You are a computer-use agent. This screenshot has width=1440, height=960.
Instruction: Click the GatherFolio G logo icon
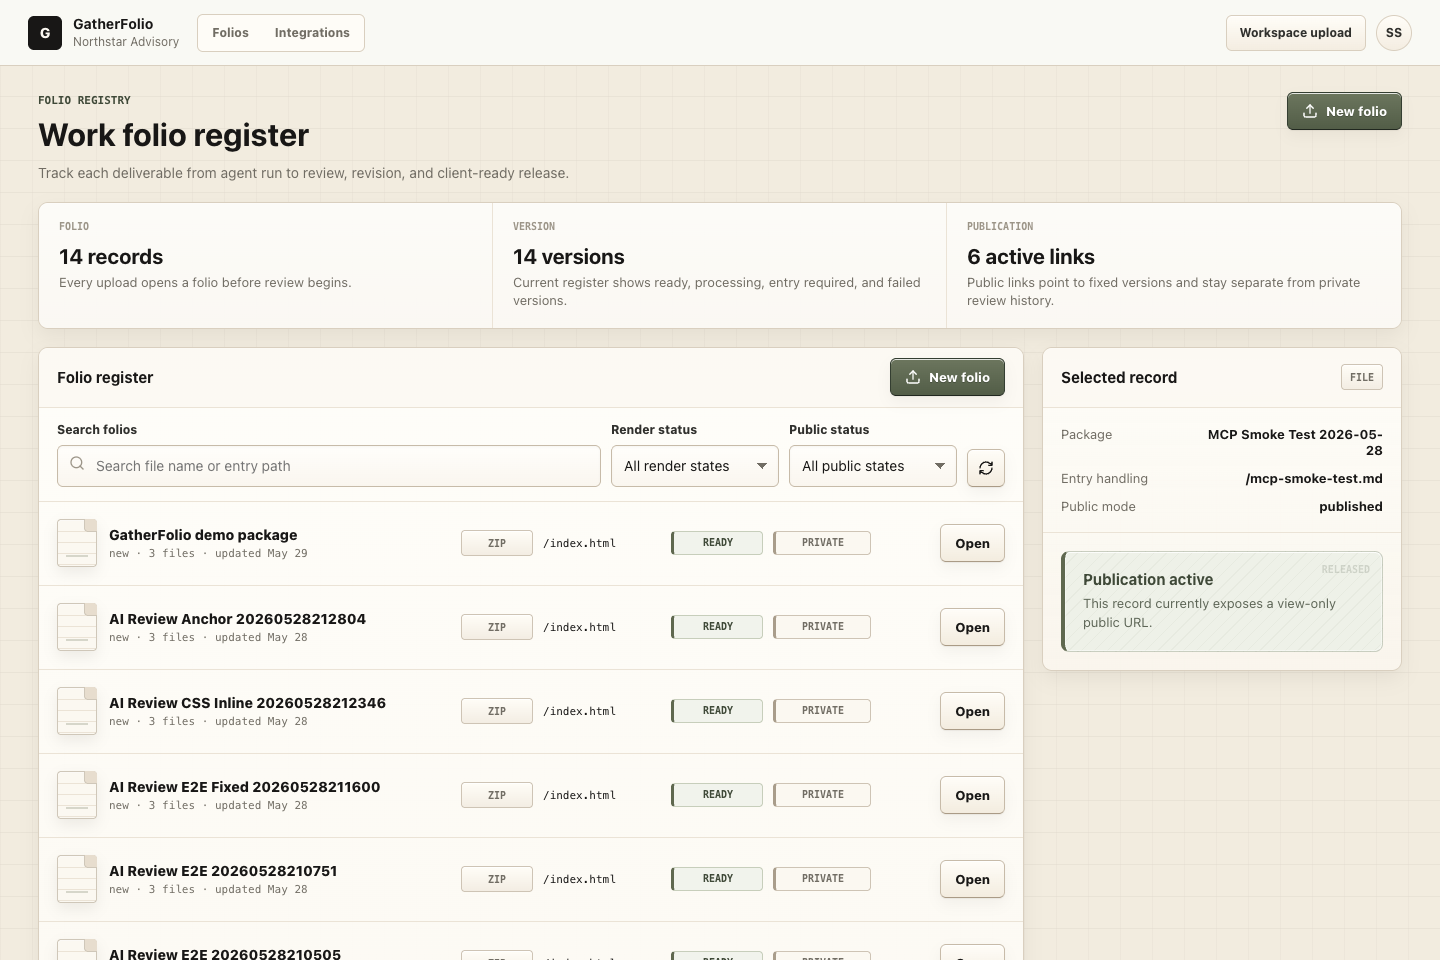[45, 33]
